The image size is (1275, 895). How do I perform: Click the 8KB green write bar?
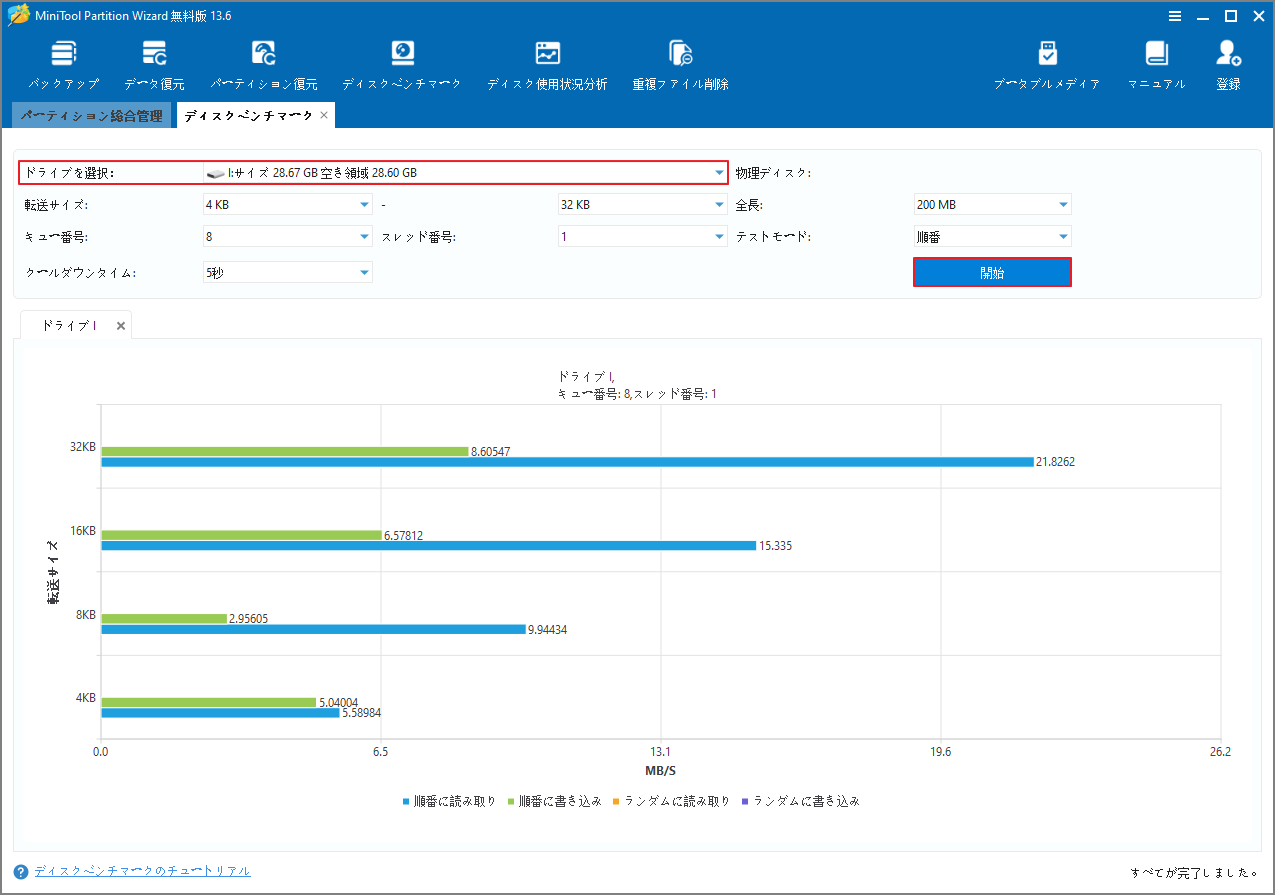[164, 618]
